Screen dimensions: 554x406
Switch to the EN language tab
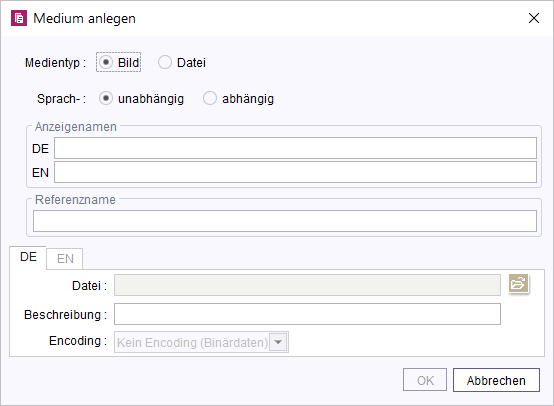(65, 259)
